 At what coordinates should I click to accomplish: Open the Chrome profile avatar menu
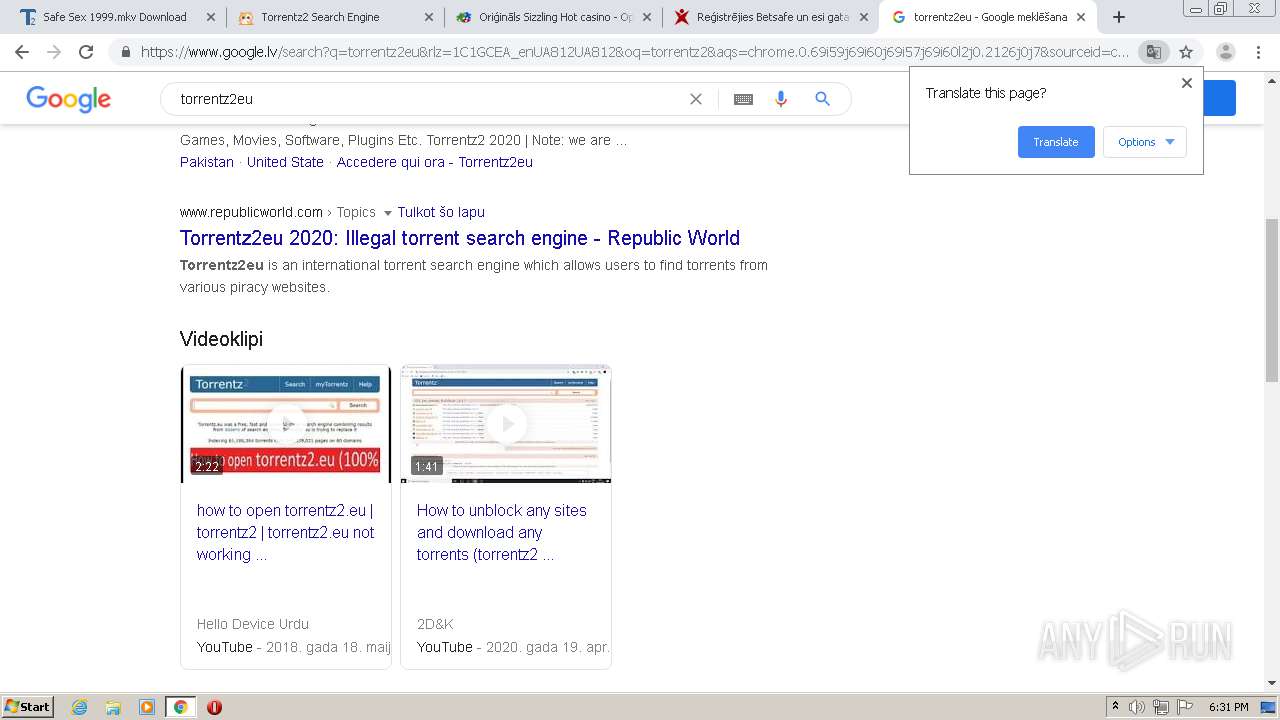(1226, 52)
